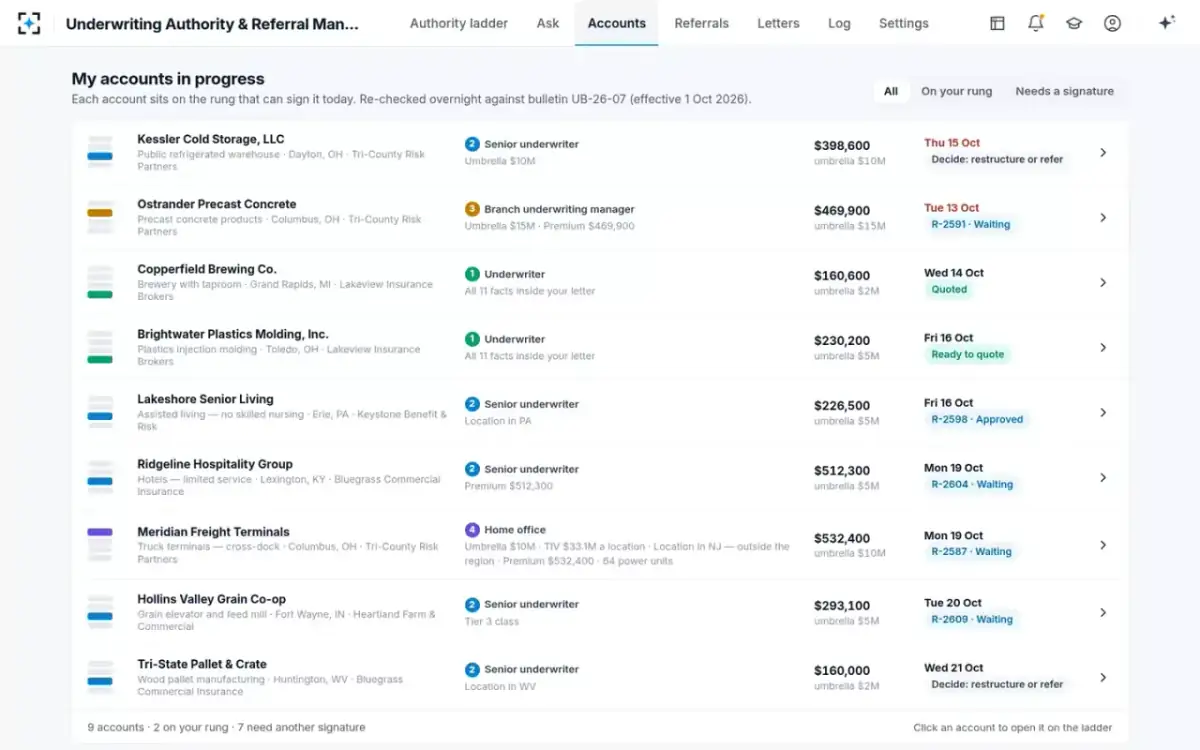Click rung 2 badge on Ridgeline row
This screenshot has height=750, width=1200.
coord(472,469)
